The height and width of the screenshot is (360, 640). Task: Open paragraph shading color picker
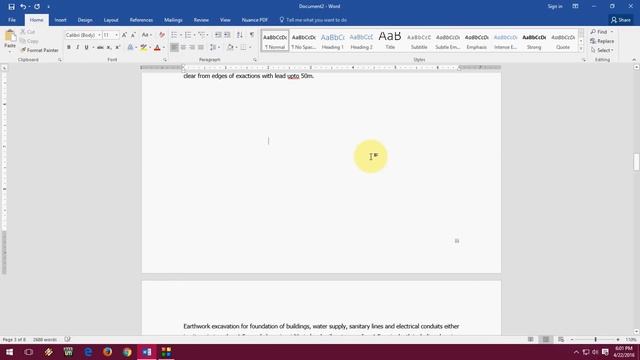(x=231, y=48)
